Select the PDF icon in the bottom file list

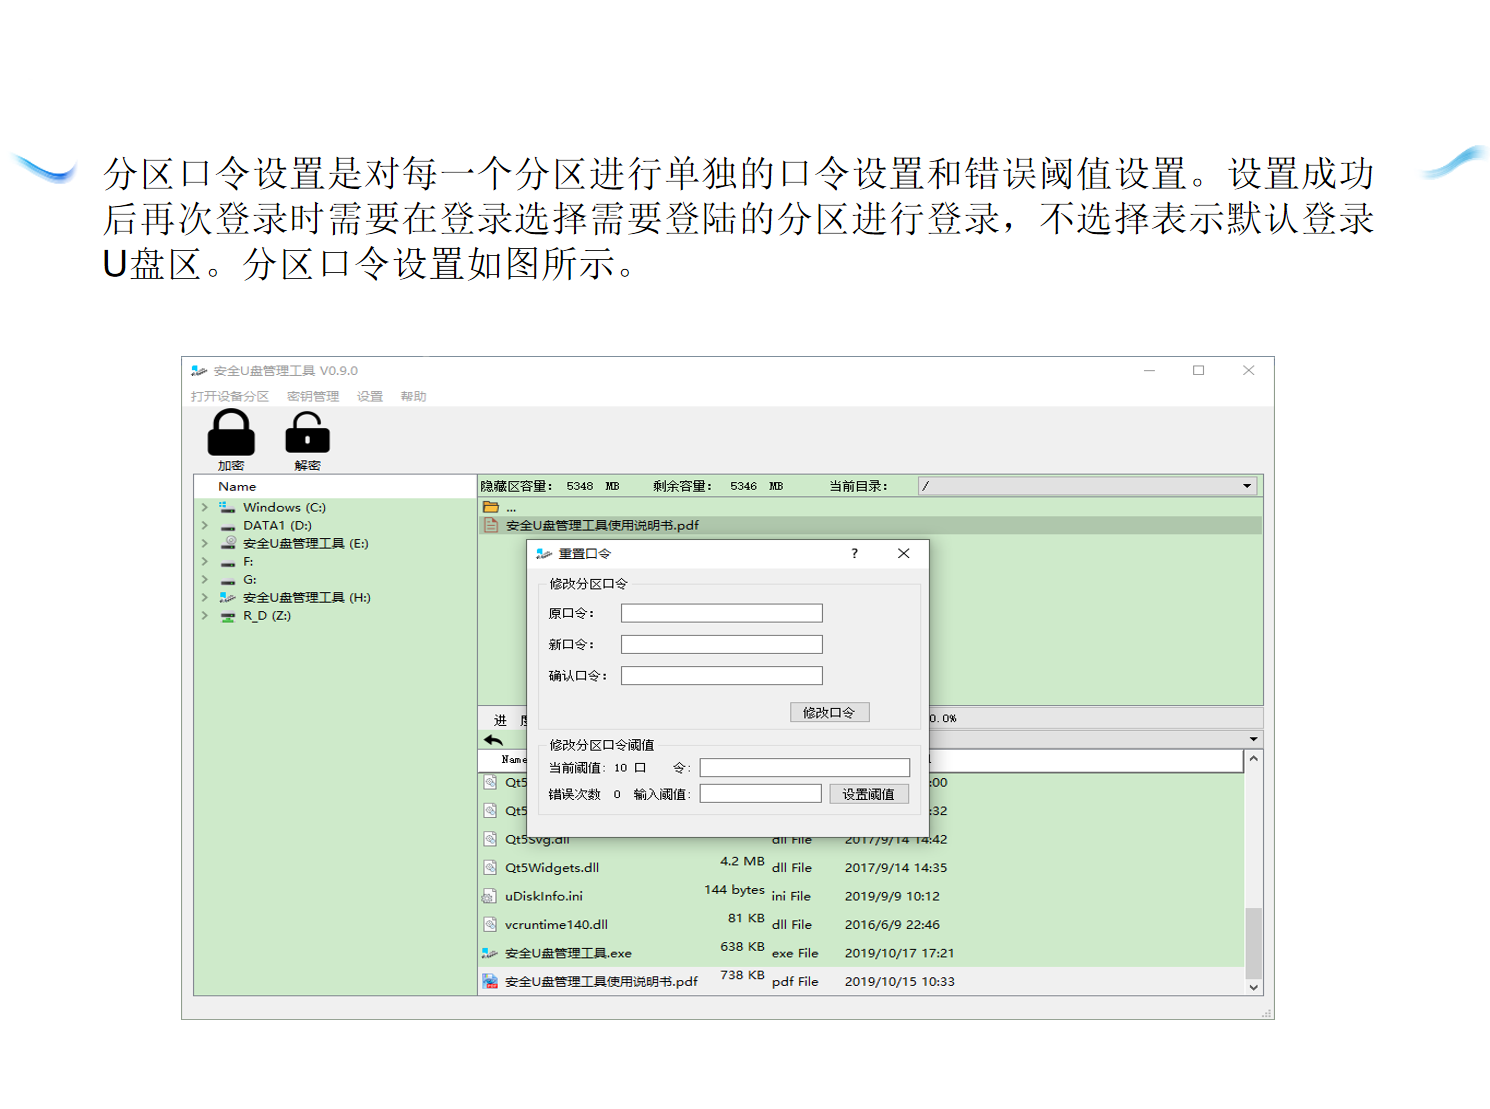tap(490, 982)
